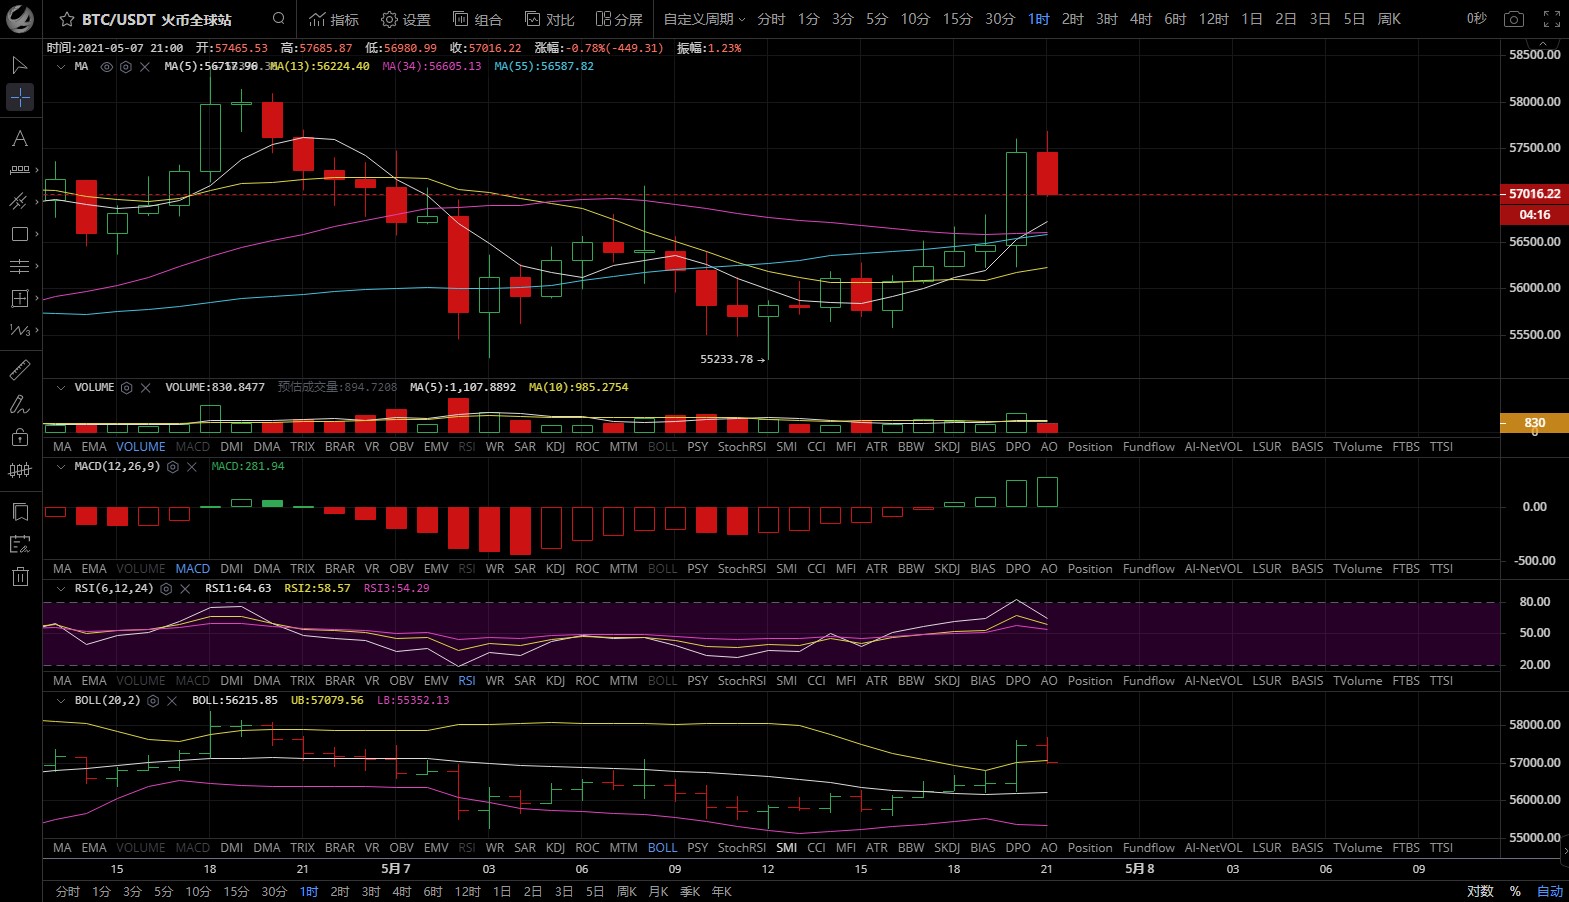The width and height of the screenshot is (1569, 902).
Task: Click the 对比 compare button
Action: pyautogui.click(x=549, y=19)
